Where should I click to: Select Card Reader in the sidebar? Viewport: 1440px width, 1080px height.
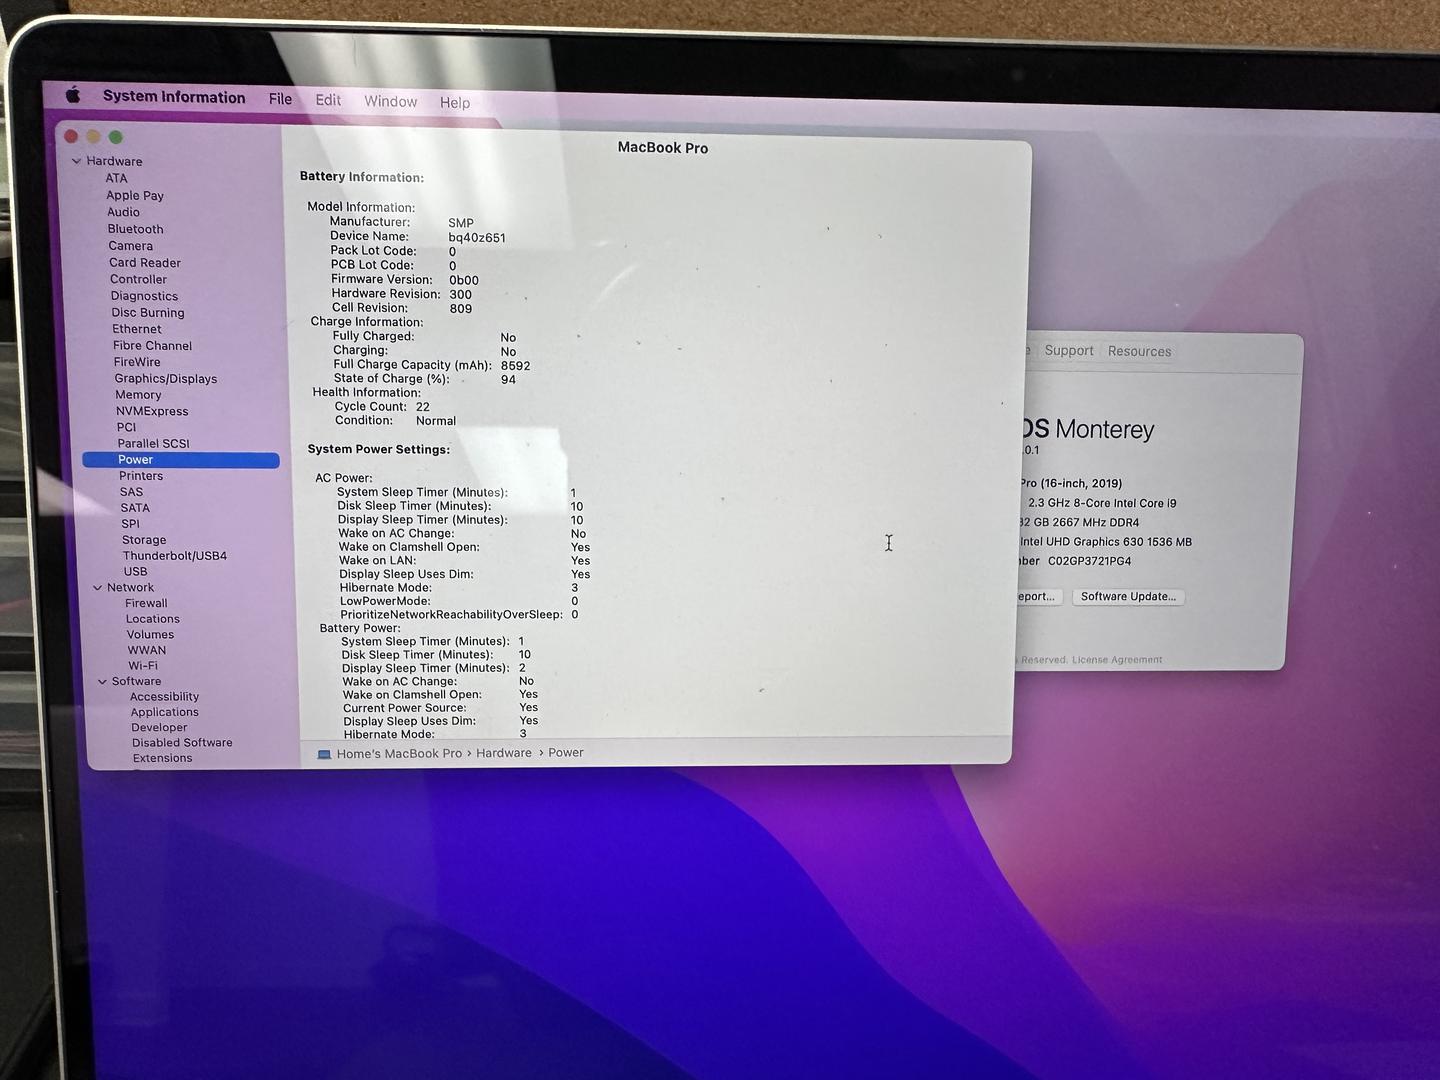pyautogui.click(x=145, y=263)
